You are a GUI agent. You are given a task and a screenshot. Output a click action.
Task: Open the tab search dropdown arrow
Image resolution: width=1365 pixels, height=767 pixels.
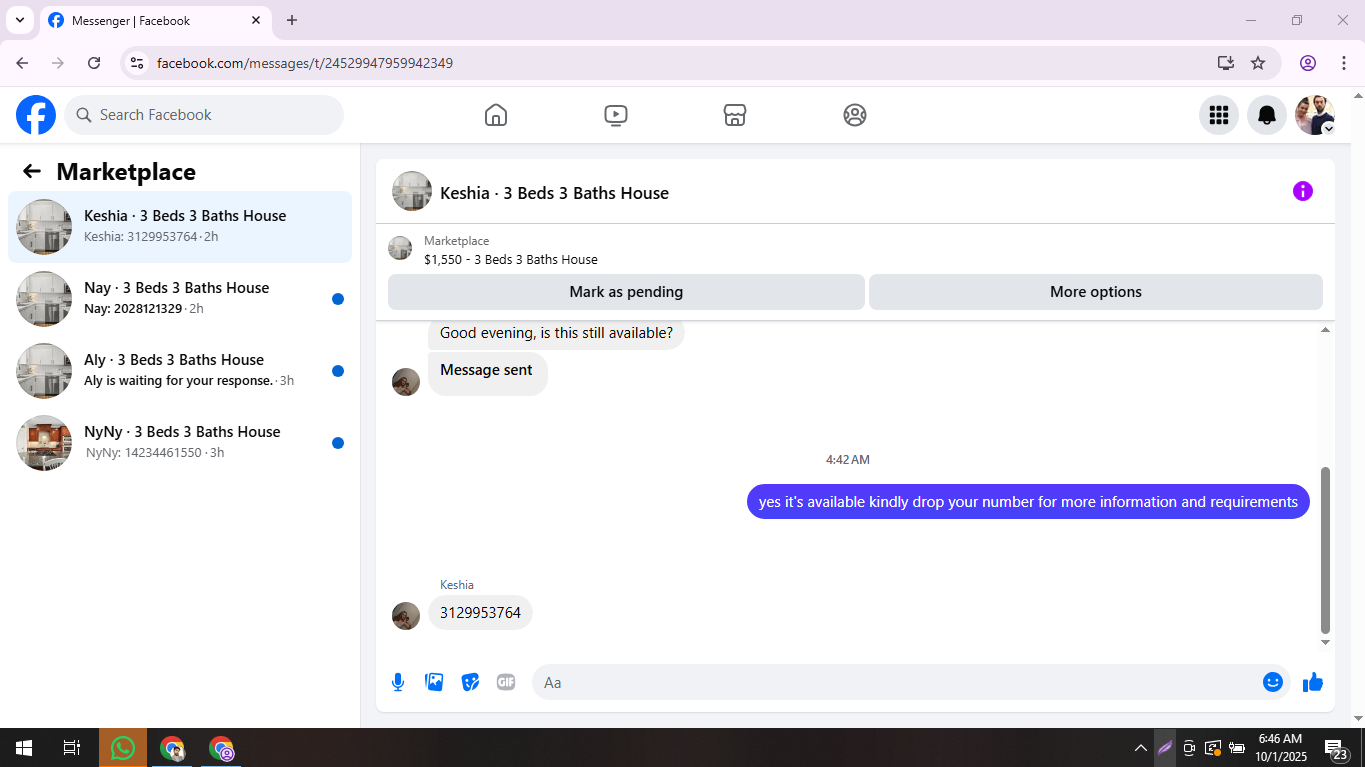click(x=19, y=20)
